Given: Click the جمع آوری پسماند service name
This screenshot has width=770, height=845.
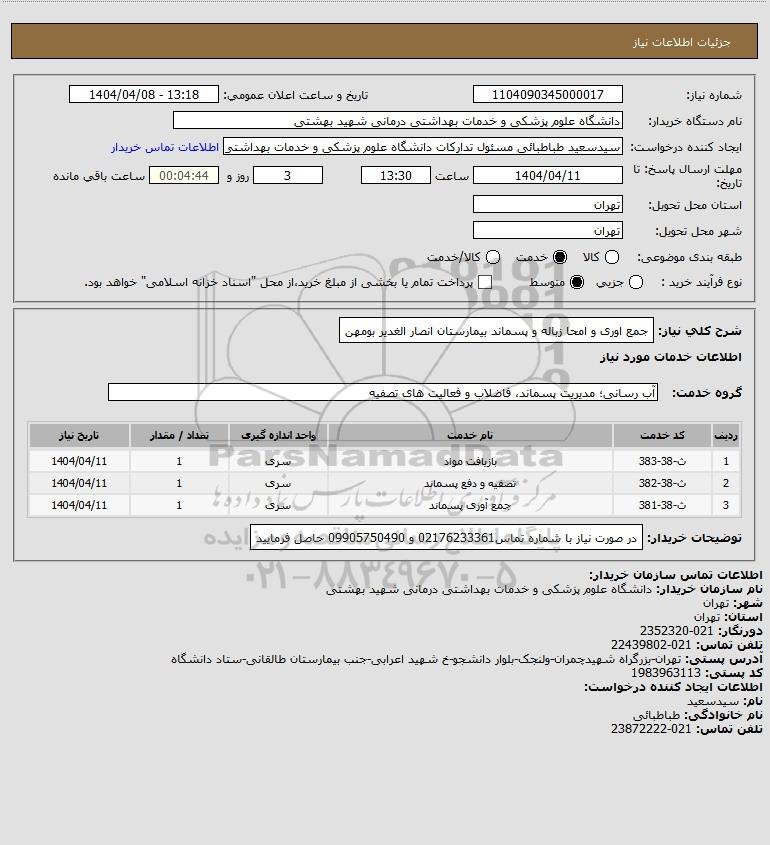Looking at the screenshot, I should tap(470, 505).
